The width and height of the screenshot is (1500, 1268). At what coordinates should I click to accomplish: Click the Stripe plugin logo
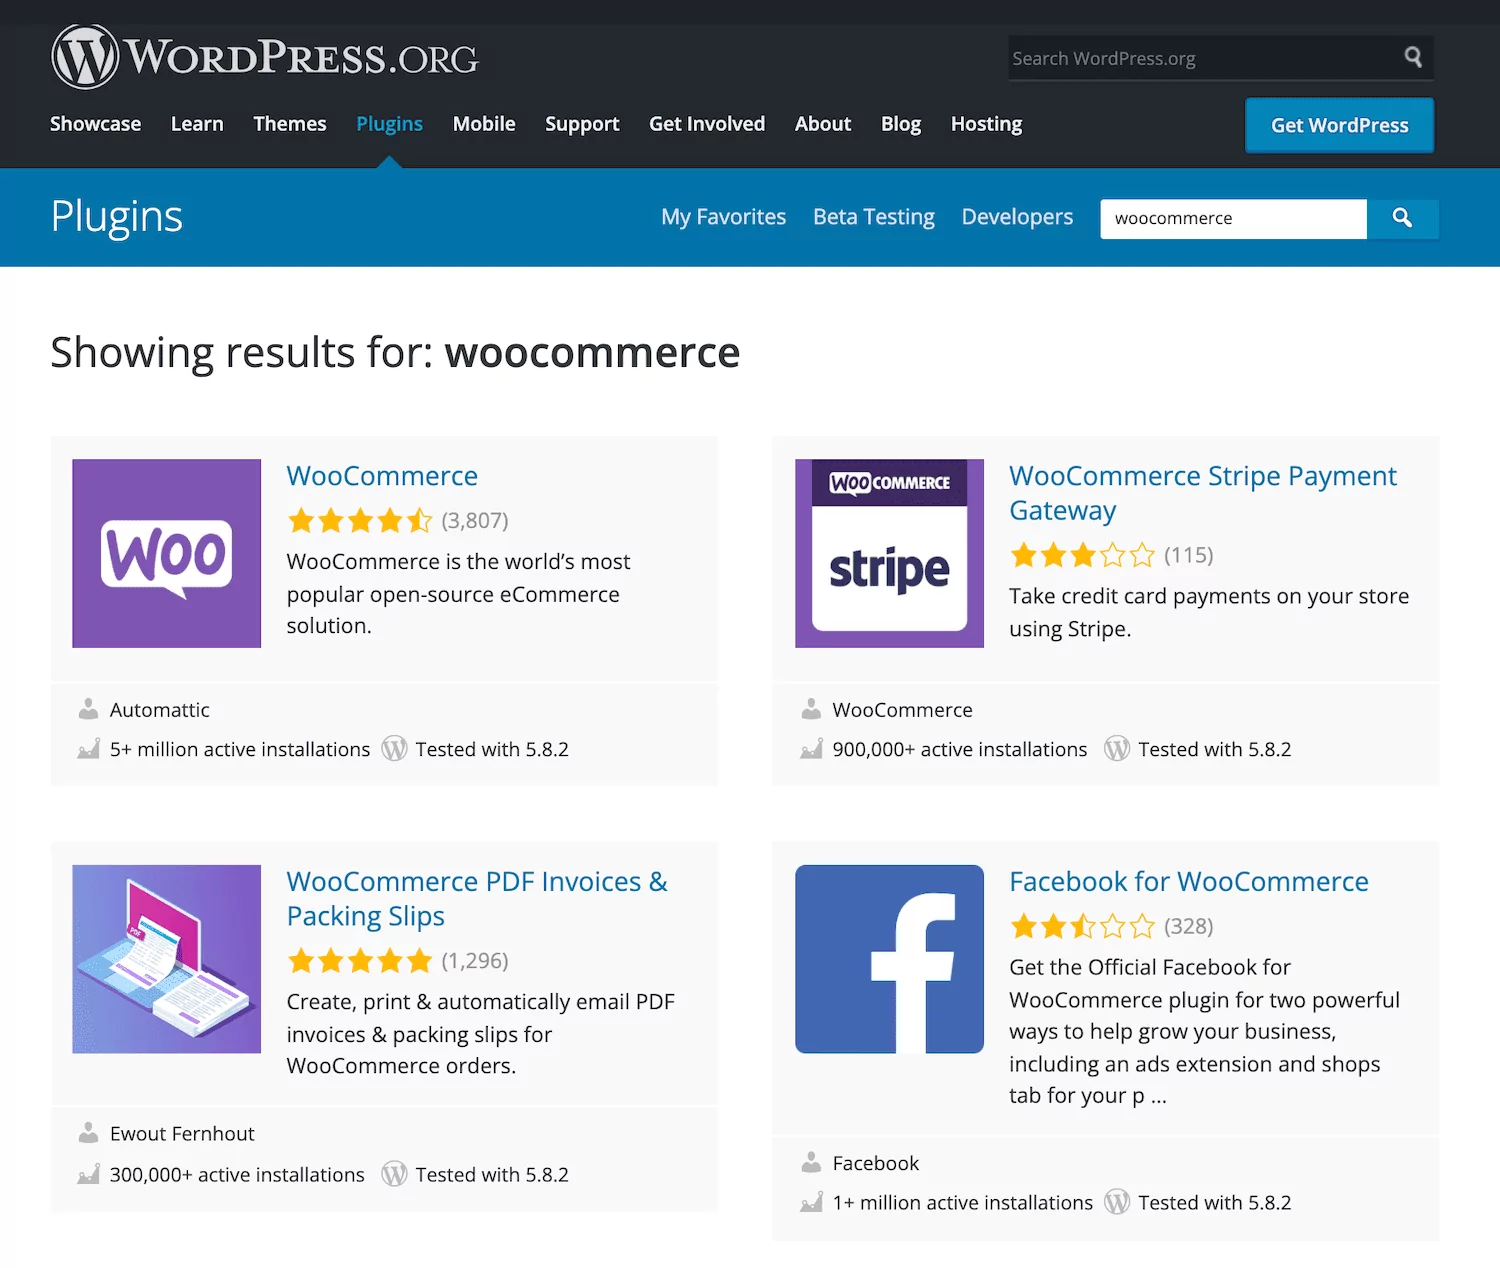(x=888, y=554)
